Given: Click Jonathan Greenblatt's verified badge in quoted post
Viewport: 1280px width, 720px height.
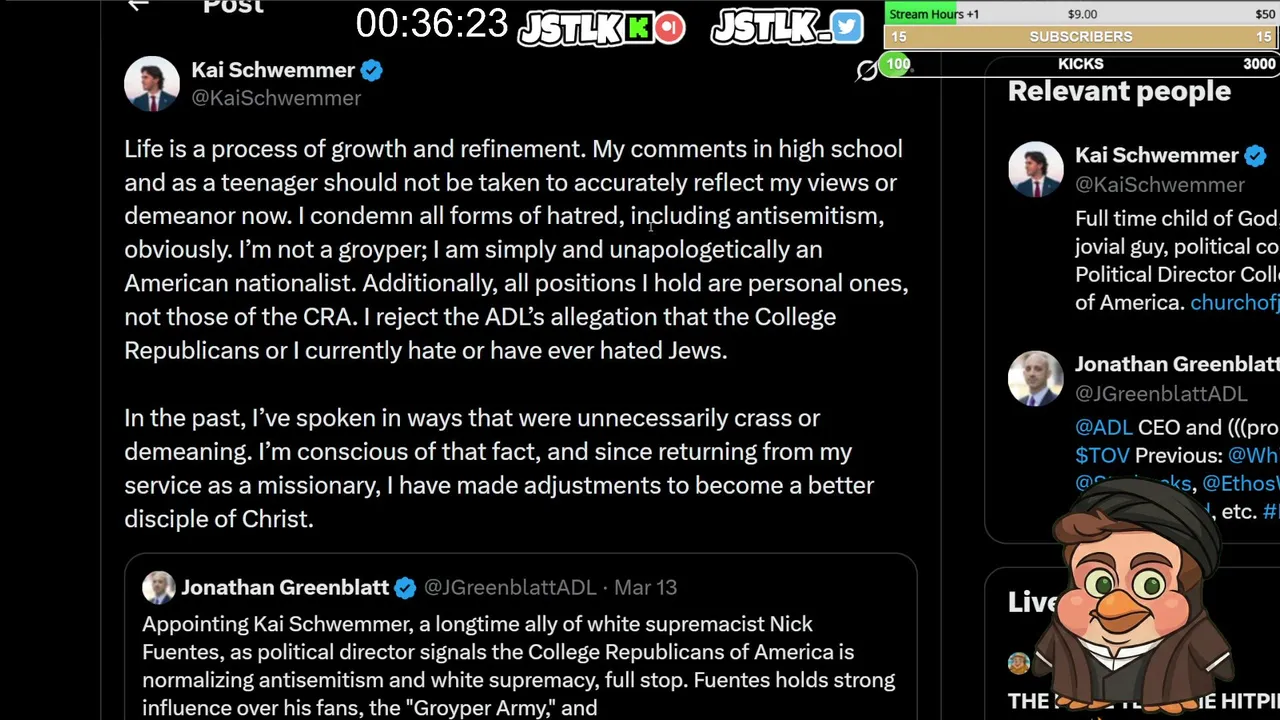Looking at the screenshot, I should [x=405, y=588].
